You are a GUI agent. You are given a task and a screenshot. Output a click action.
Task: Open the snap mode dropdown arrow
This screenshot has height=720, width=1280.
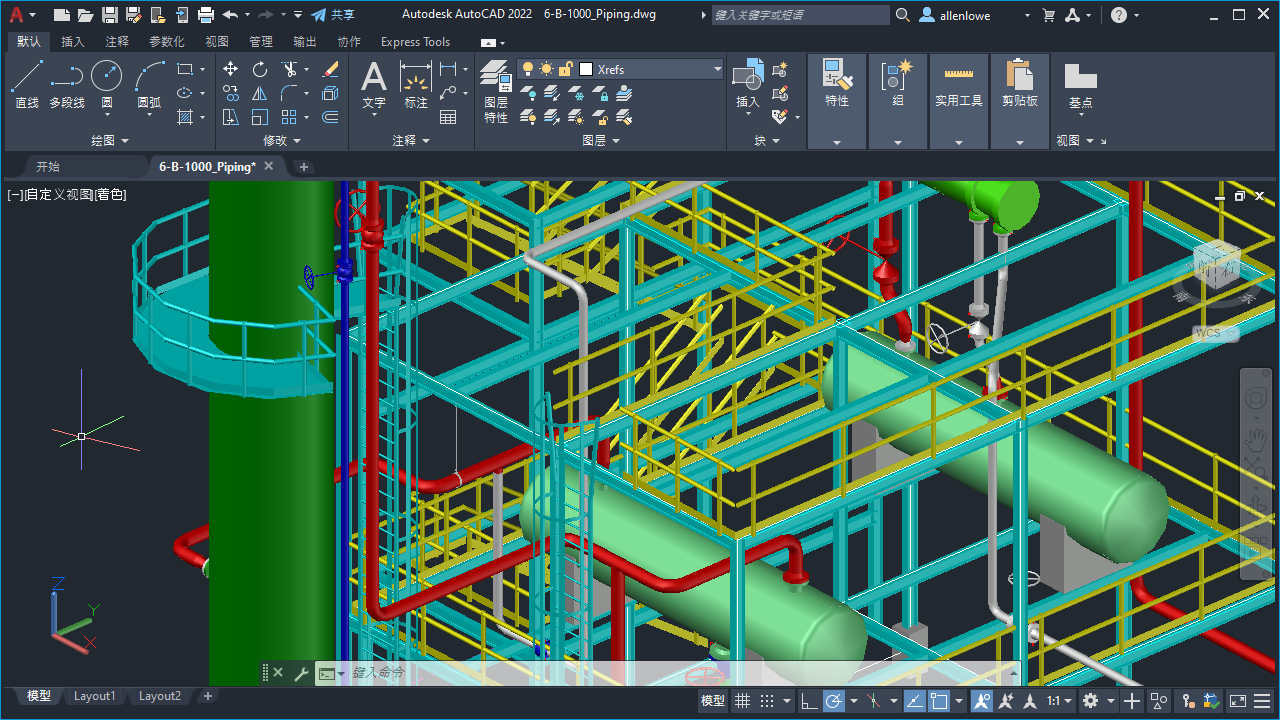coord(788,700)
